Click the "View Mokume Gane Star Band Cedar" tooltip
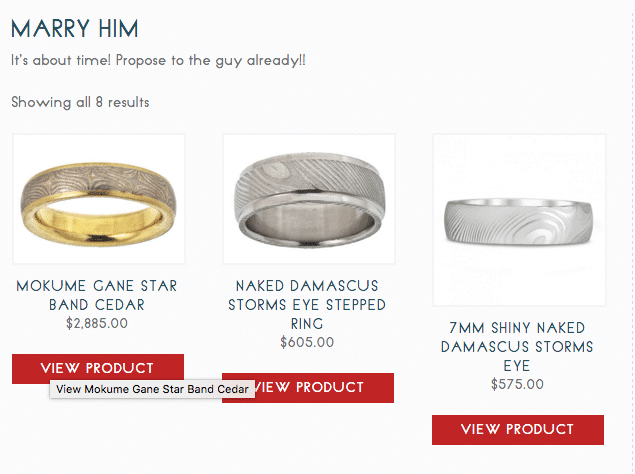 click(x=152, y=389)
